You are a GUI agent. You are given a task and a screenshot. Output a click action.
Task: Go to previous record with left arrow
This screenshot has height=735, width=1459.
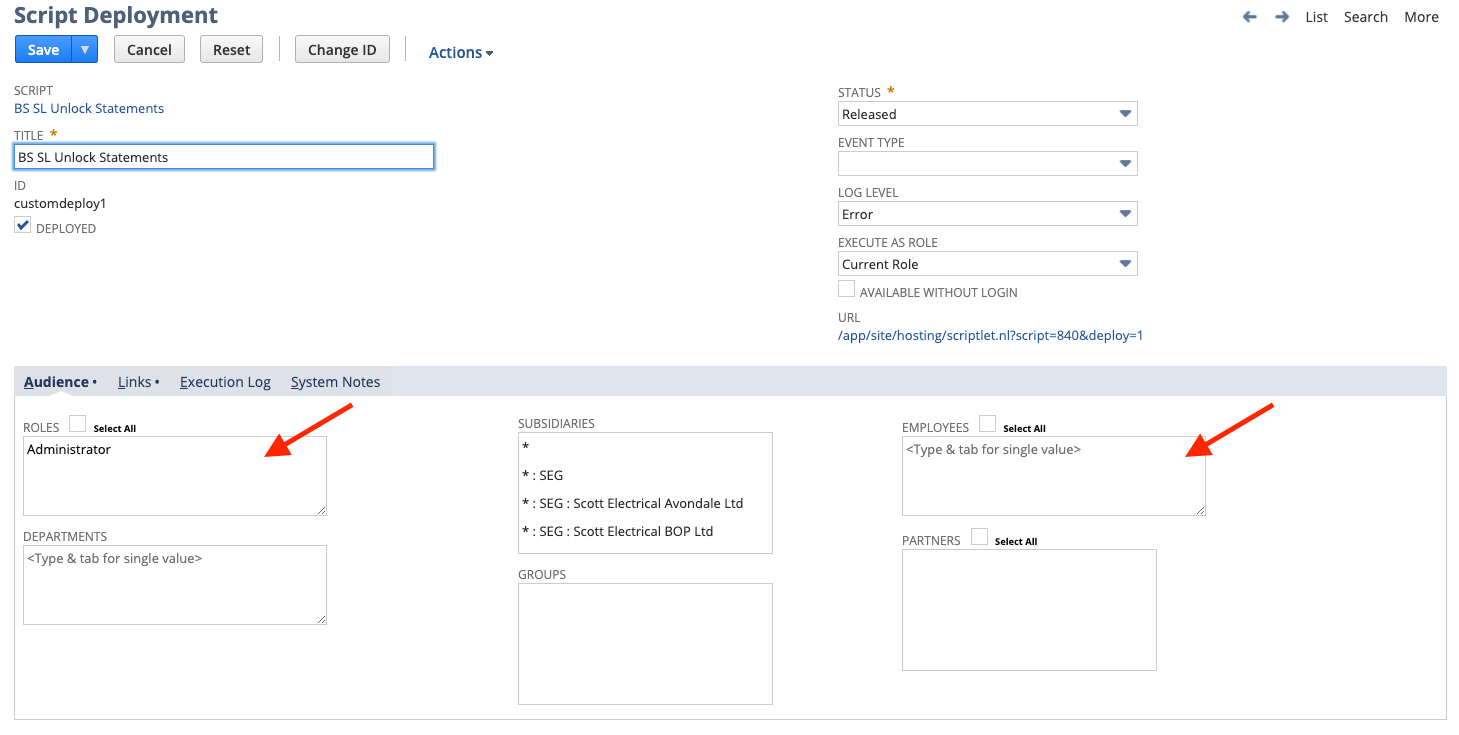[x=1249, y=17]
